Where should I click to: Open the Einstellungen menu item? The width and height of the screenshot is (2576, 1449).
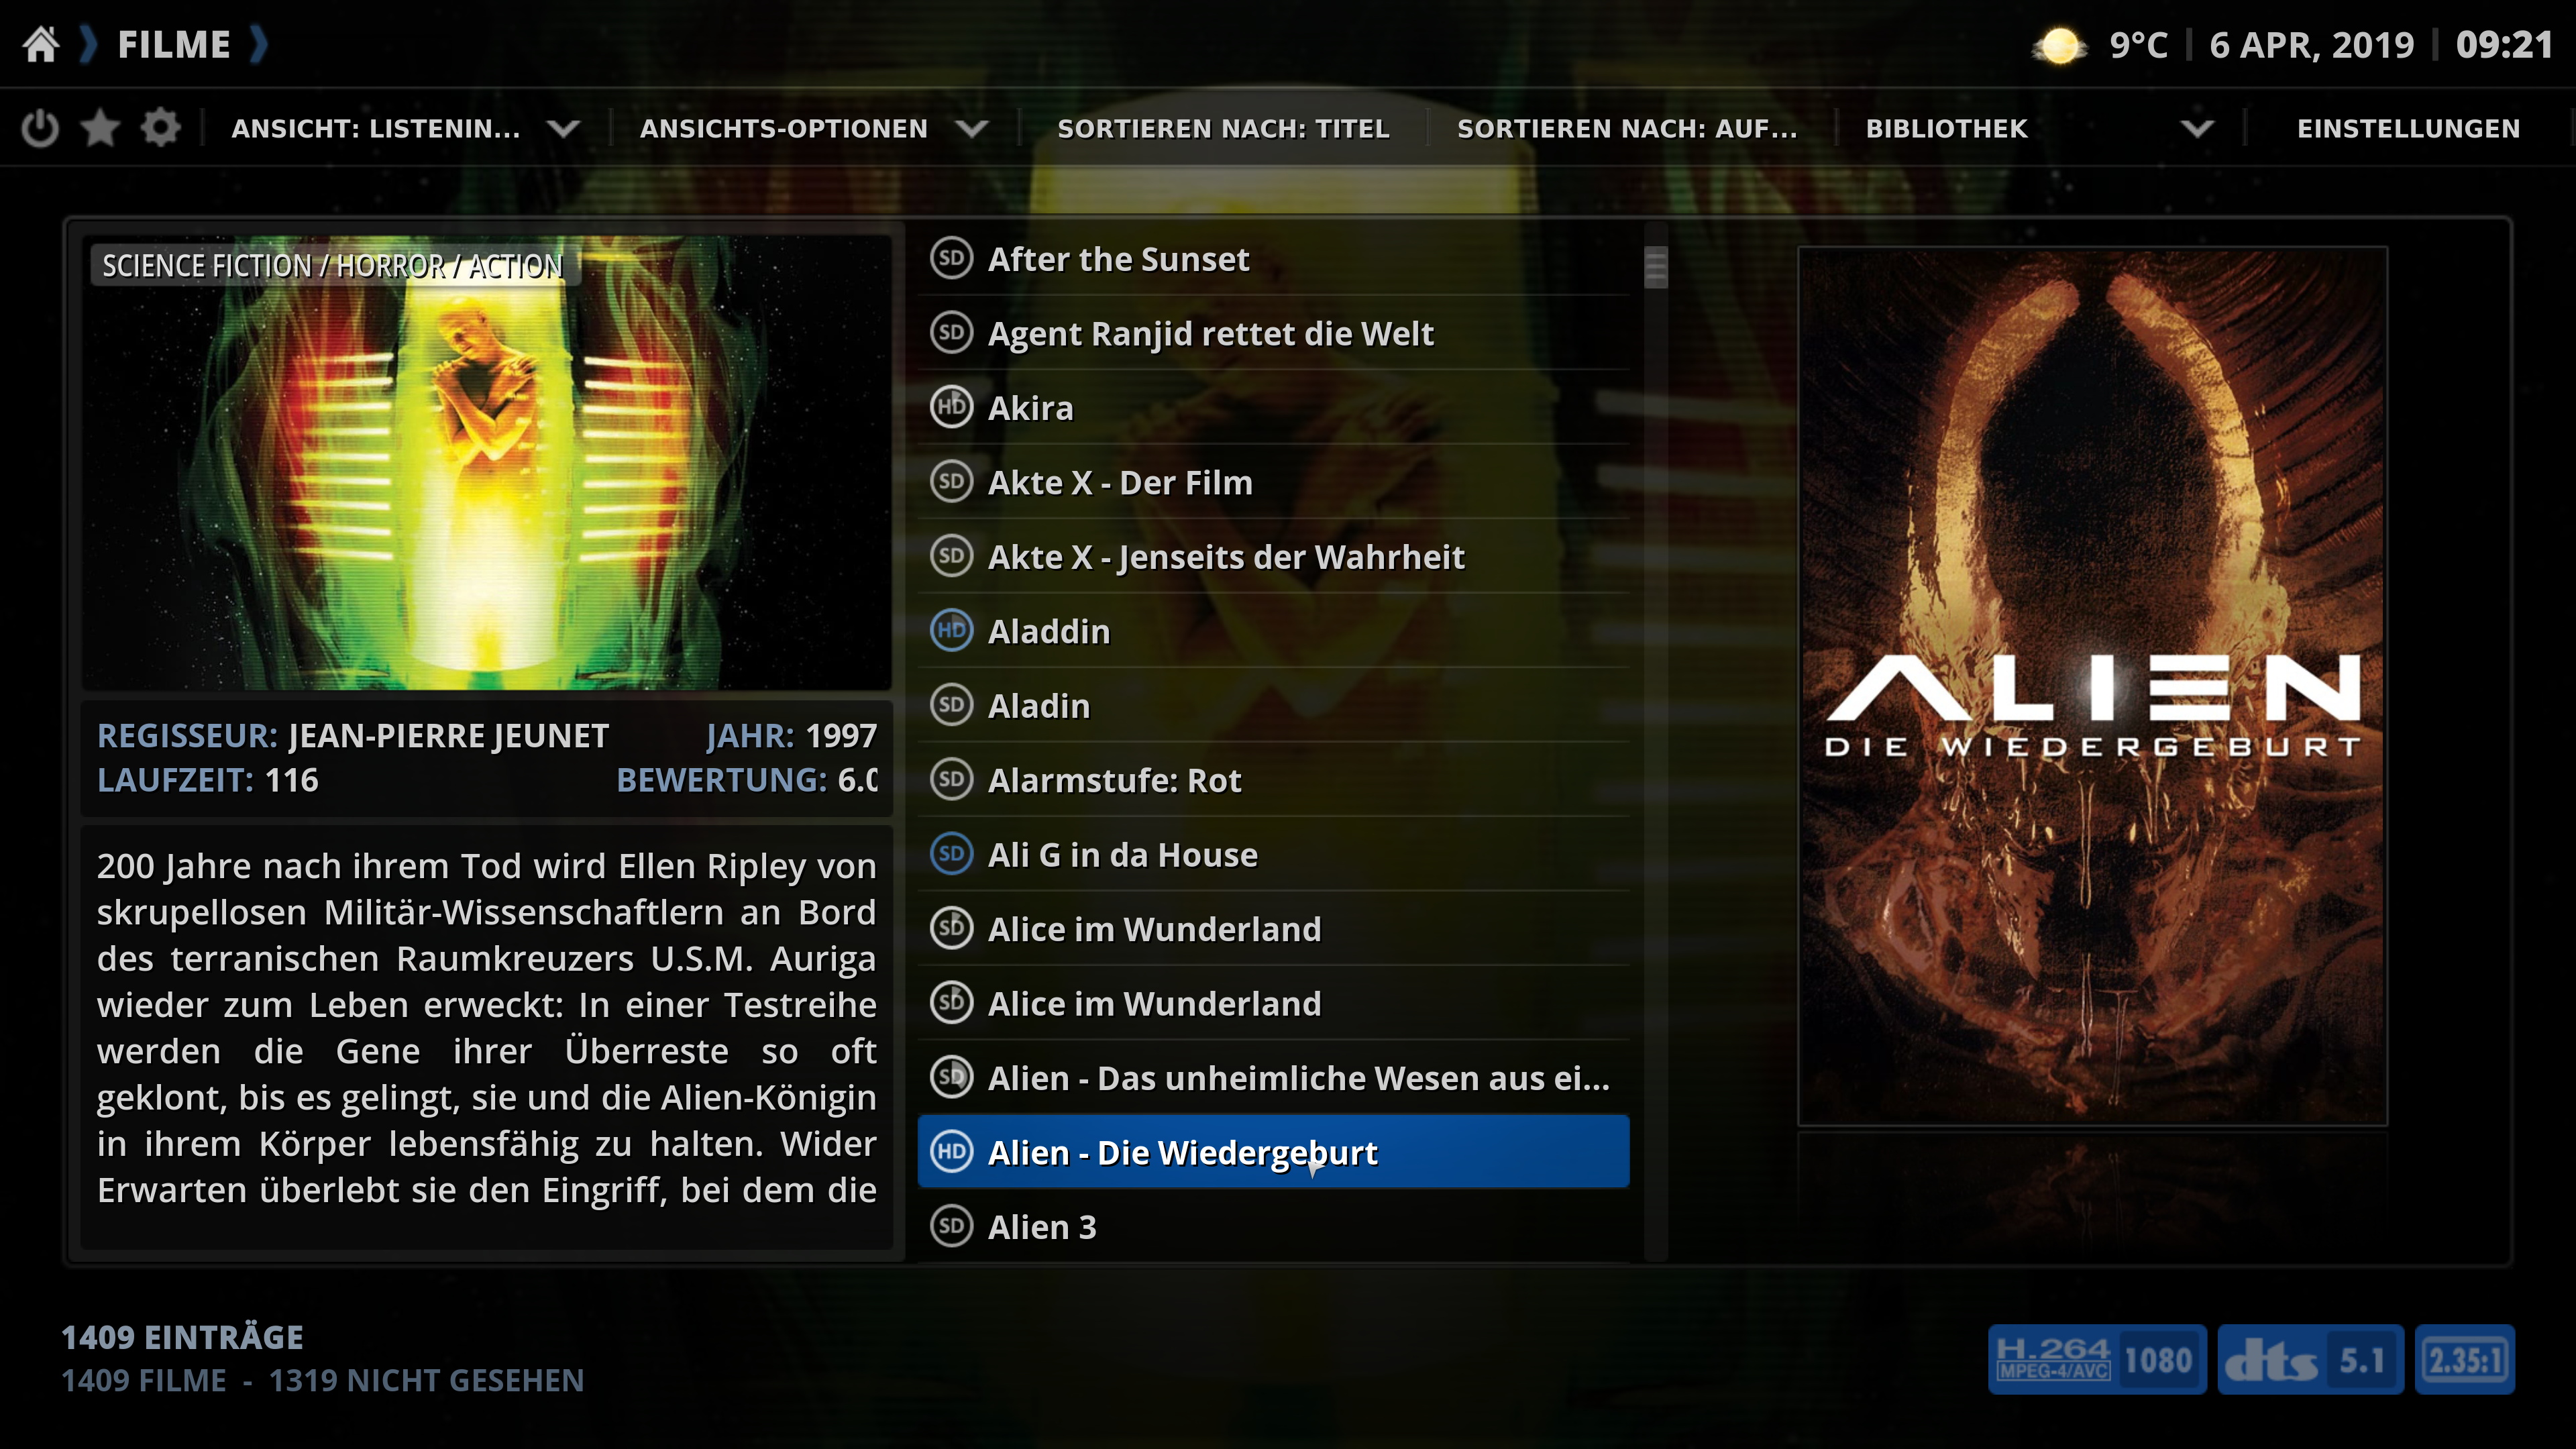coord(2408,128)
